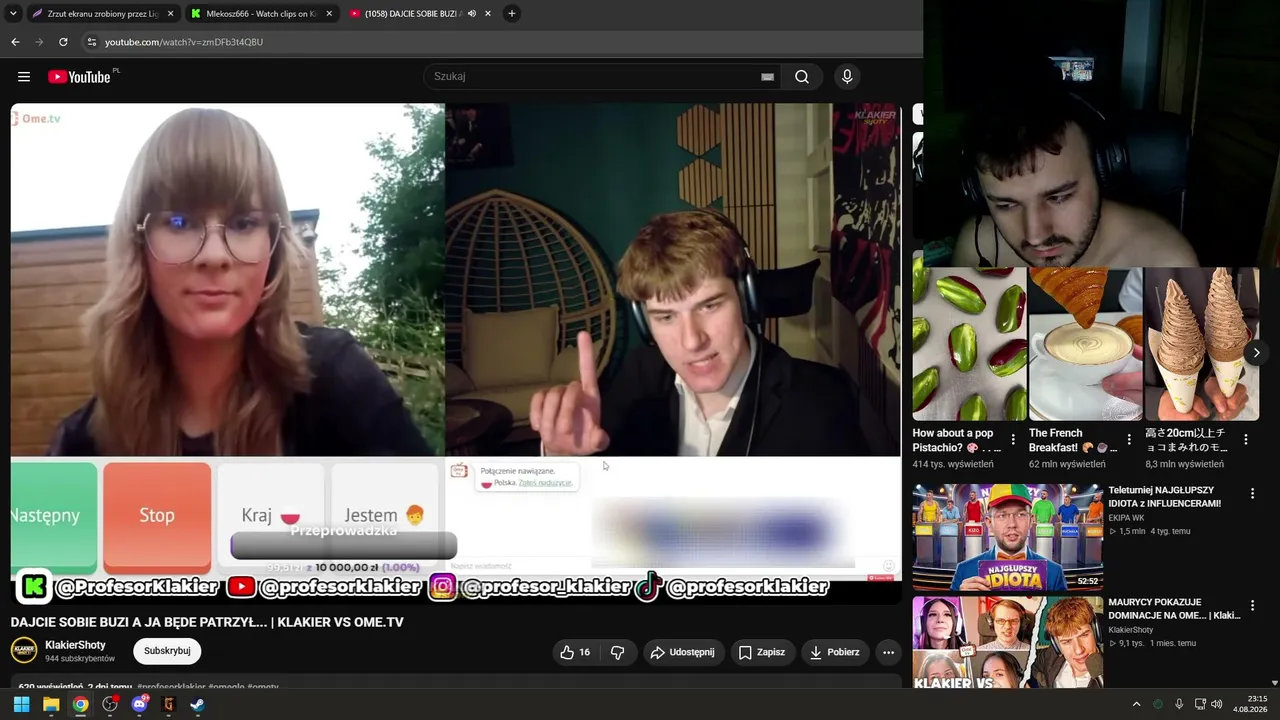The height and width of the screenshot is (720, 1280).
Task: Open the volume control in system tray
Action: pos(1217,705)
